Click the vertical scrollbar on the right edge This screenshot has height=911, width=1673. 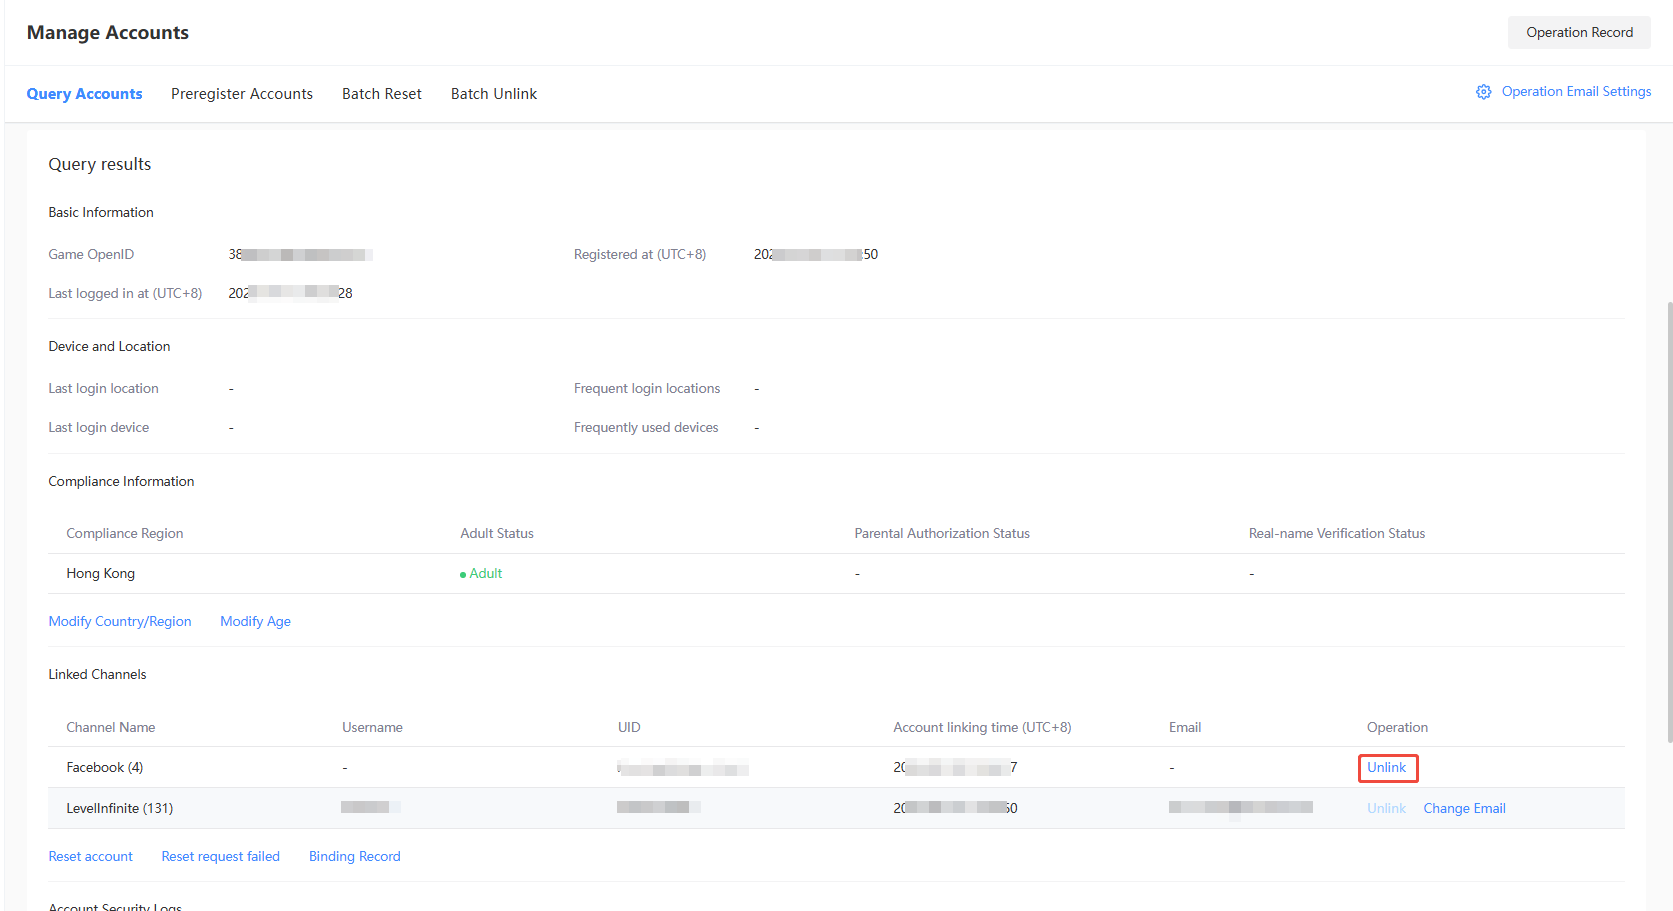[1668, 520]
